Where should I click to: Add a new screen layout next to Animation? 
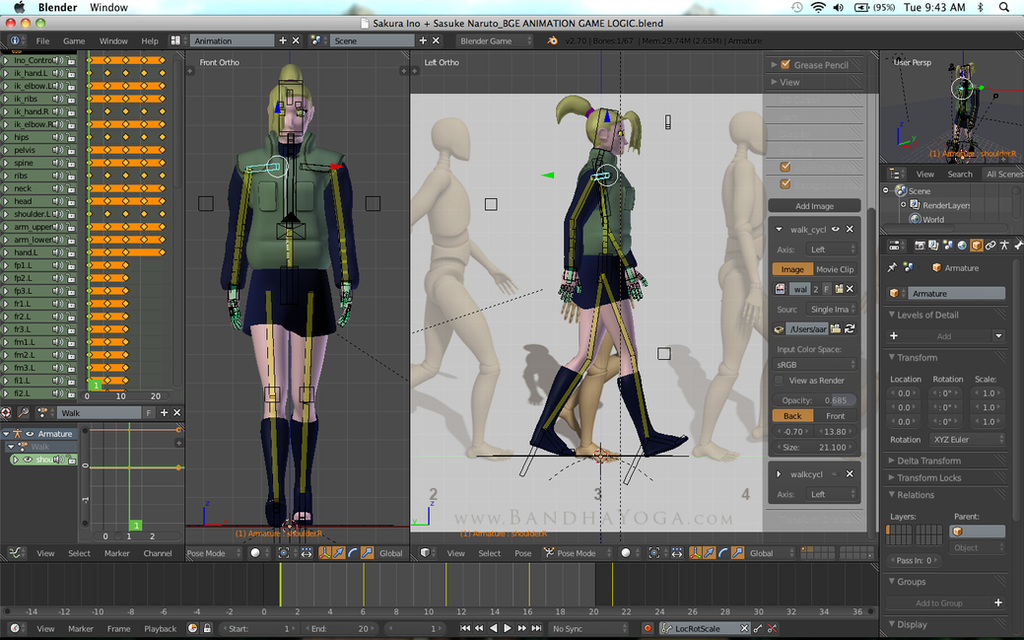(x=283, y=40)
